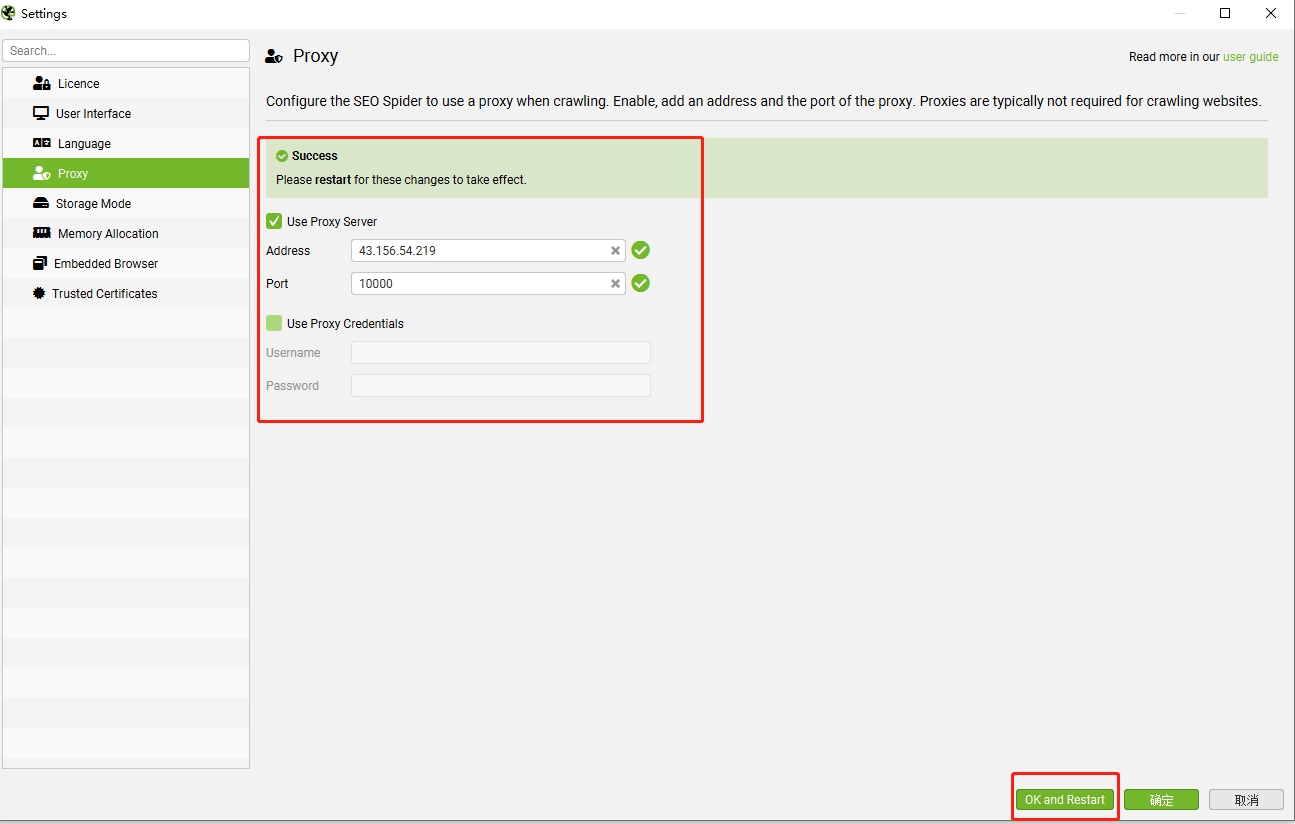The width and height of the screenshot is (1295, 824).
Task: Open the user guide link
Action: pyautogui.click(x=1250, y=57)
